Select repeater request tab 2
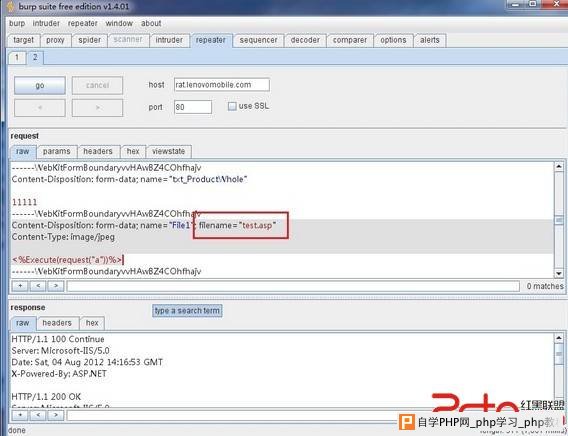This screenshot has width=568, height=436. [35, 58]
